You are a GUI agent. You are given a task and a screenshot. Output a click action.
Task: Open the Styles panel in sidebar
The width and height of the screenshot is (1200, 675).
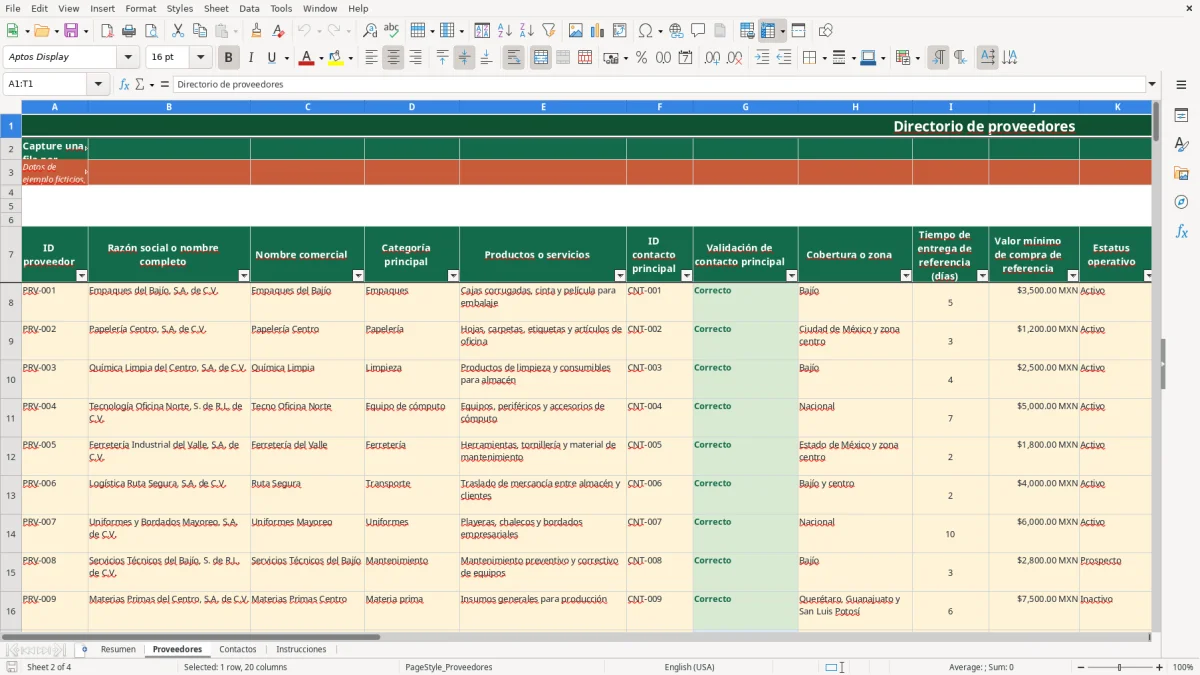pyautogui.click(x=1181, y=144)
